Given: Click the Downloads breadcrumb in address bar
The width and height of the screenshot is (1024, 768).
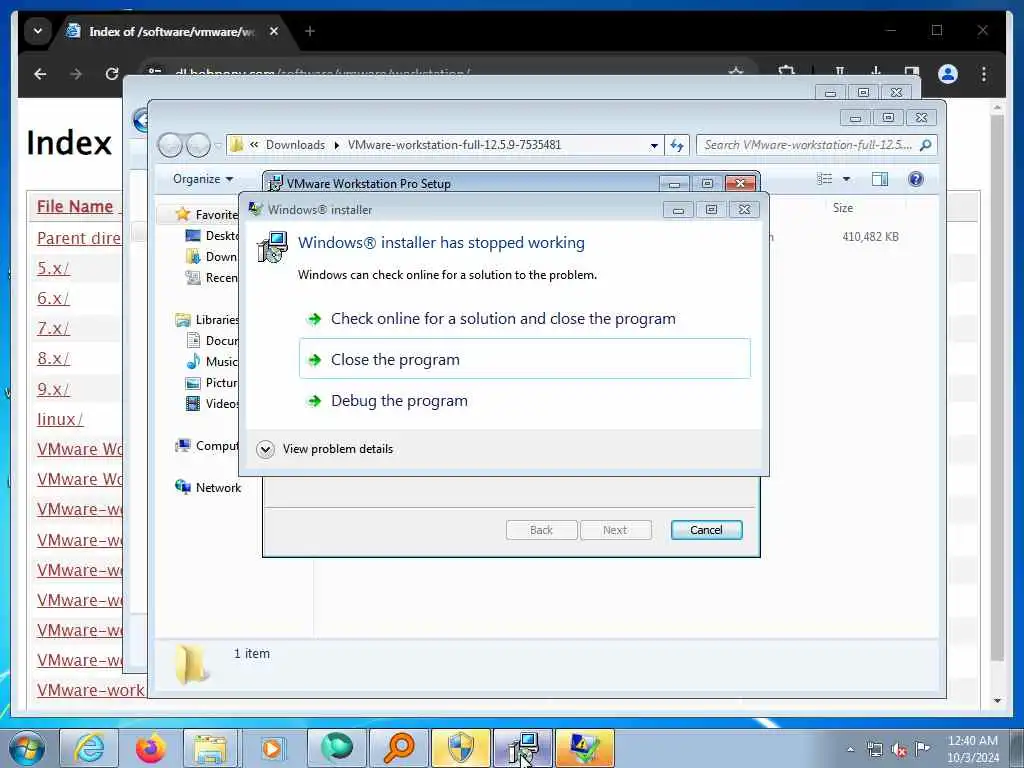Looking at the screenshot, I should pos(295,145).
